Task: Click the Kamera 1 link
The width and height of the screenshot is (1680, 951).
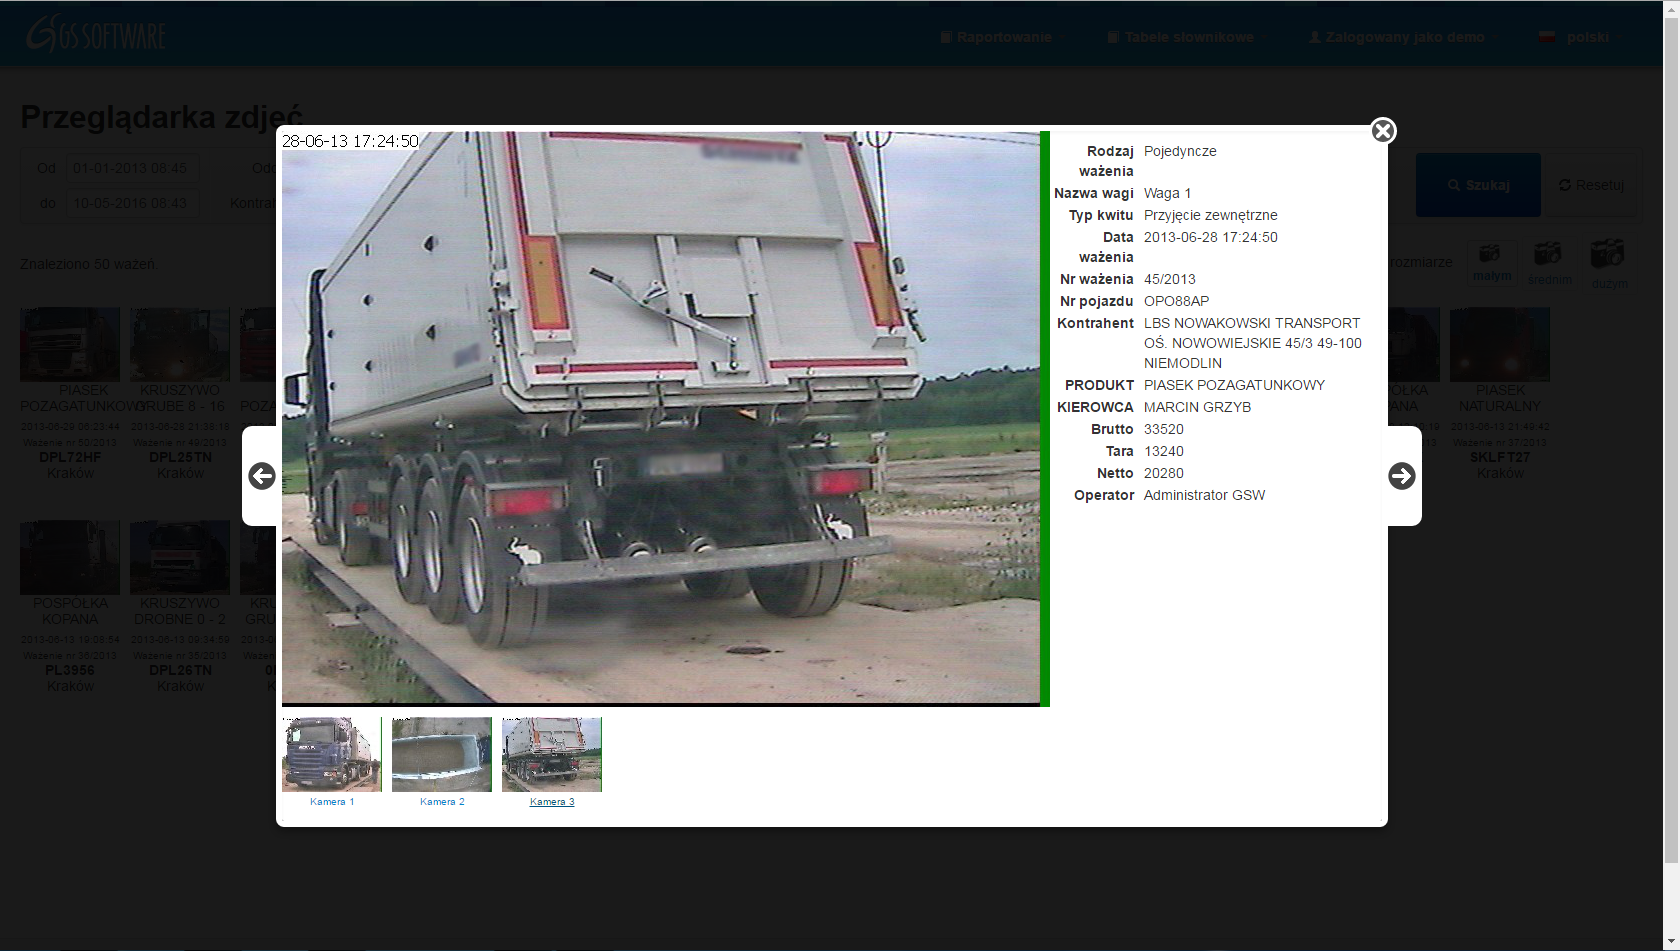Action: point(332,802)
